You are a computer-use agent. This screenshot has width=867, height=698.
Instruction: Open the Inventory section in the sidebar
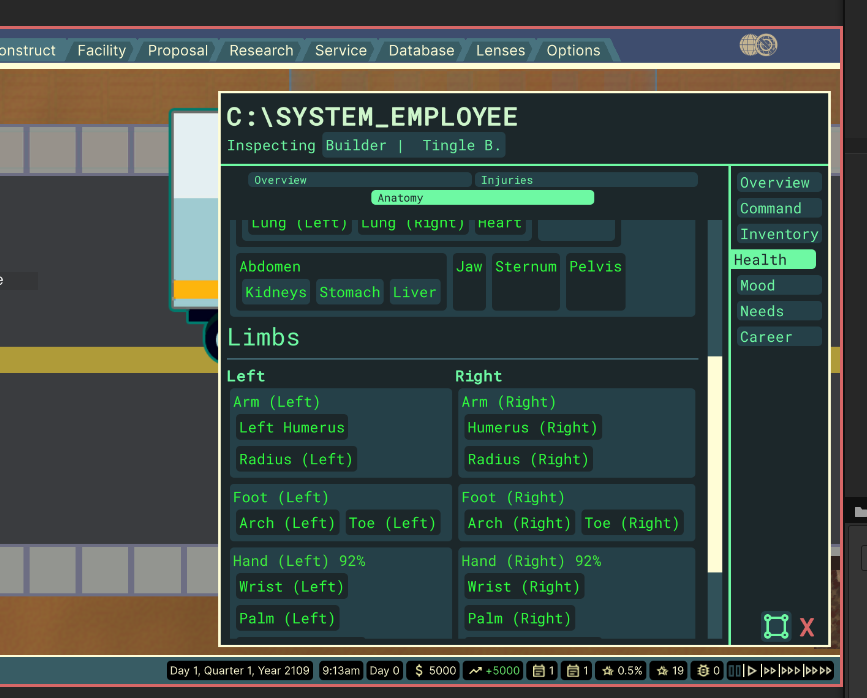pos(779,234)
